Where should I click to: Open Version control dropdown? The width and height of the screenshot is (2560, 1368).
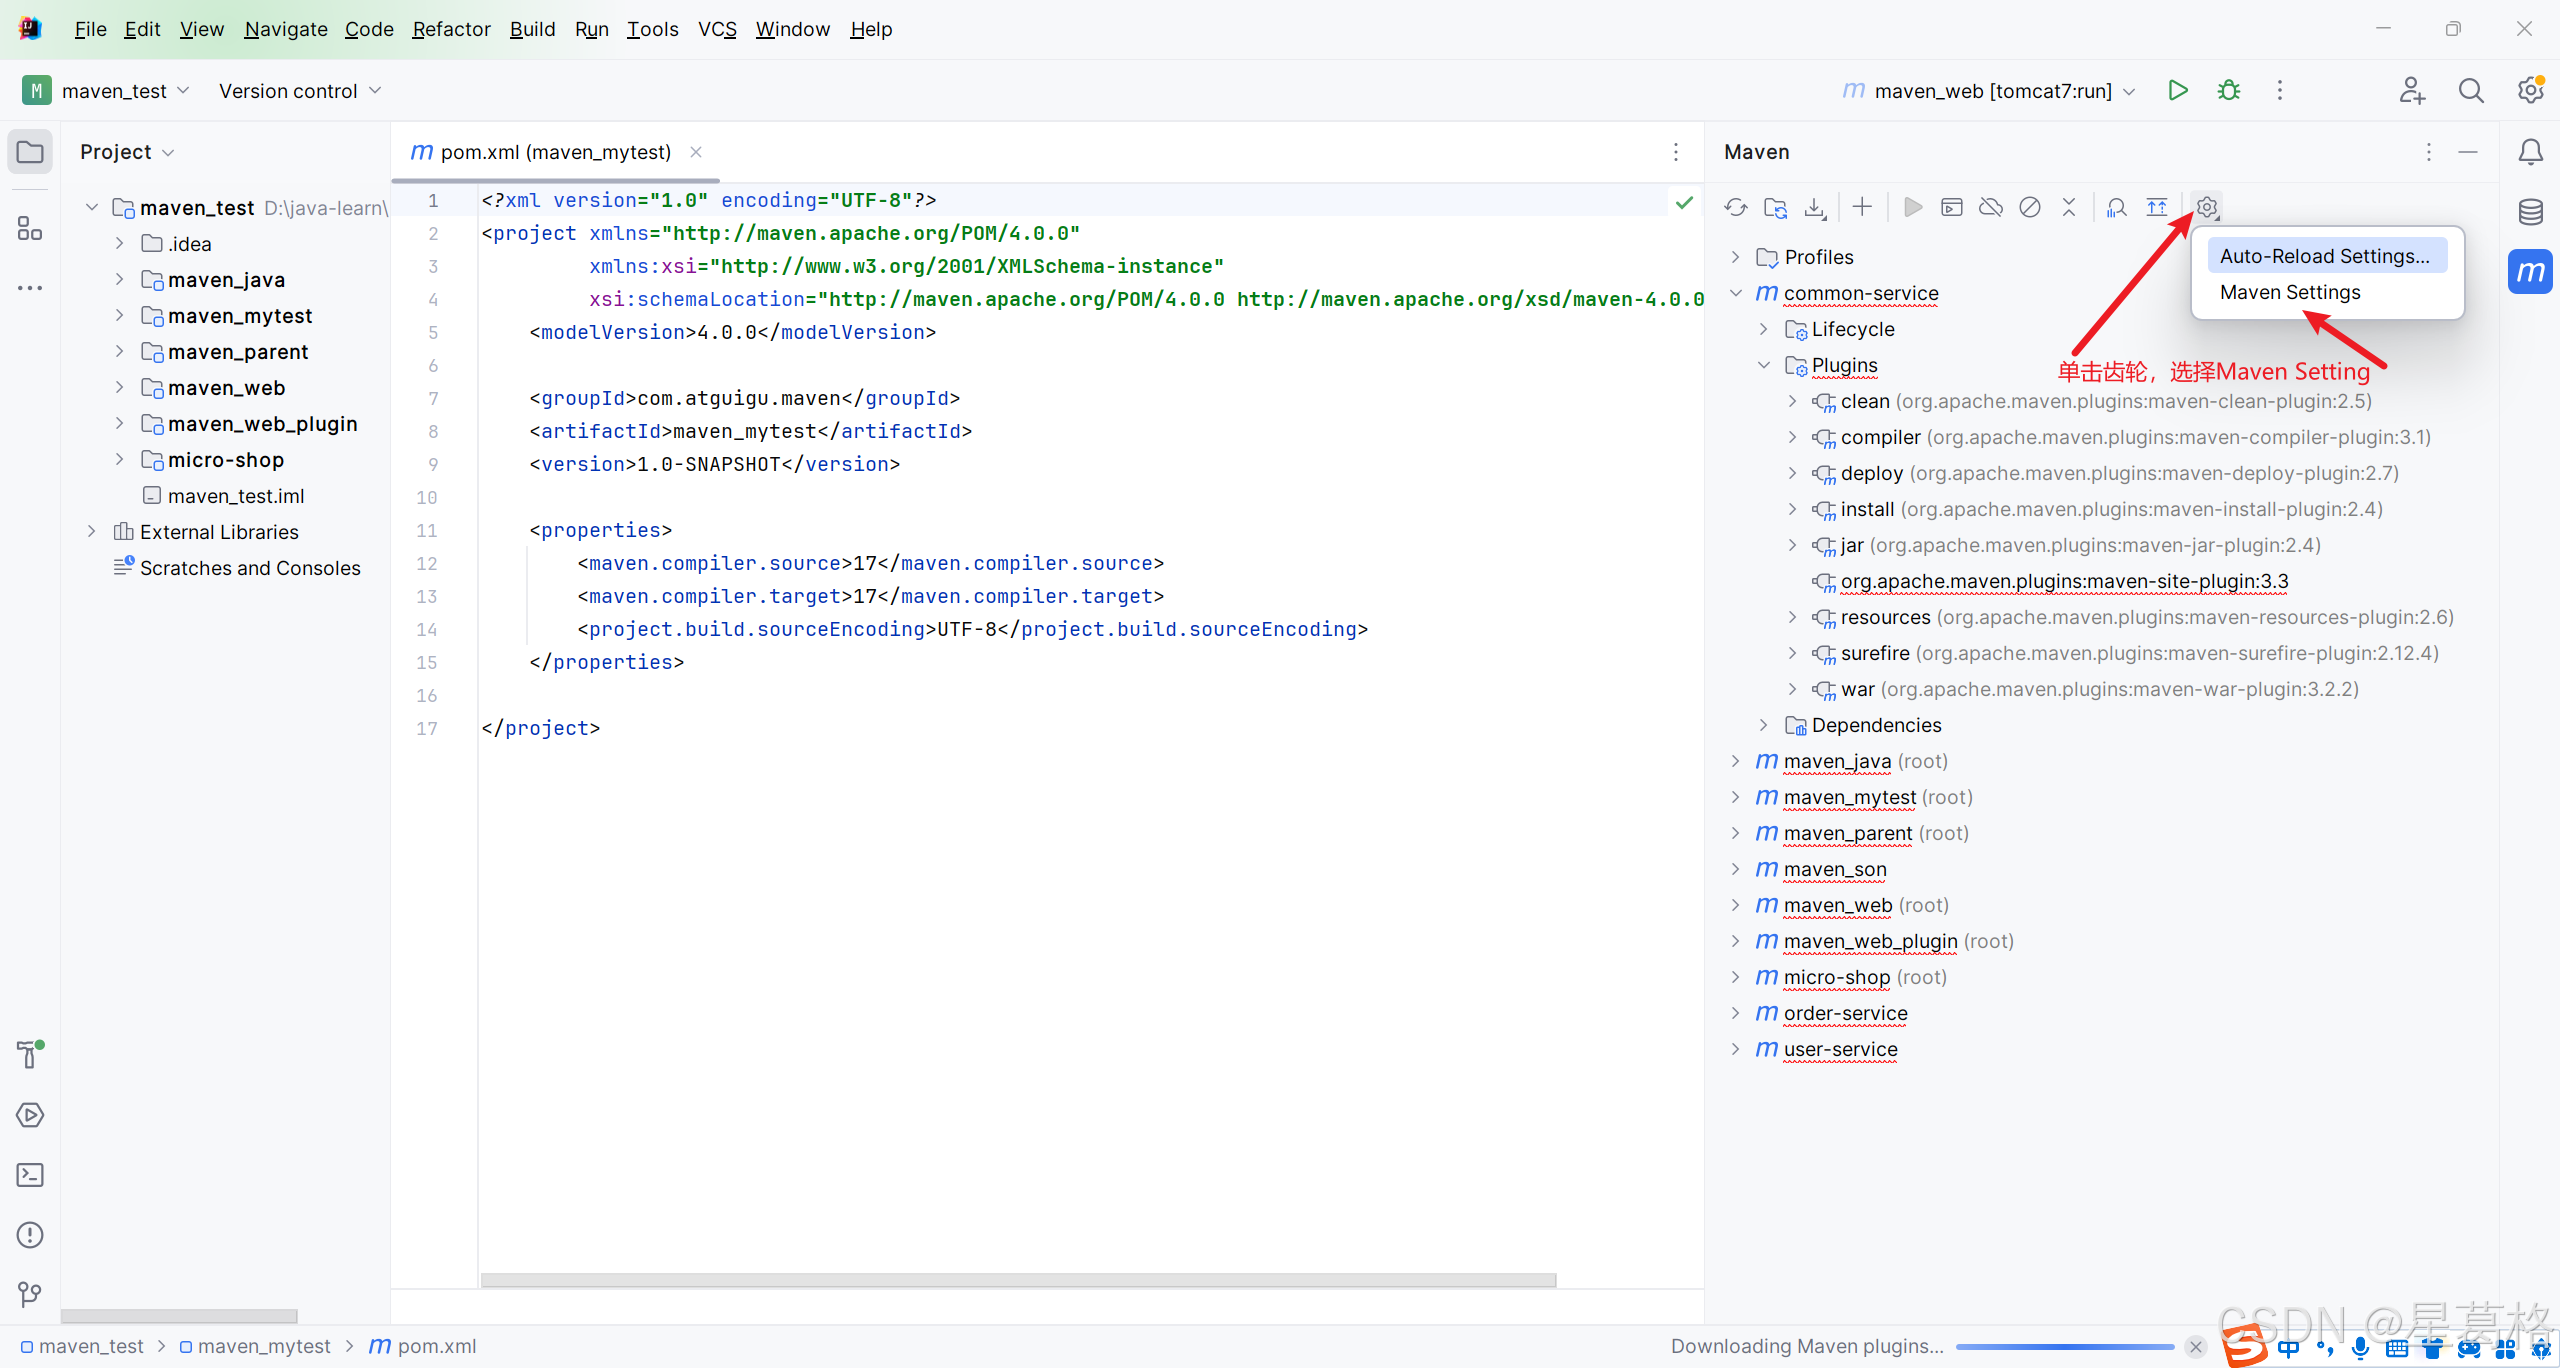(x=300, y=91)
